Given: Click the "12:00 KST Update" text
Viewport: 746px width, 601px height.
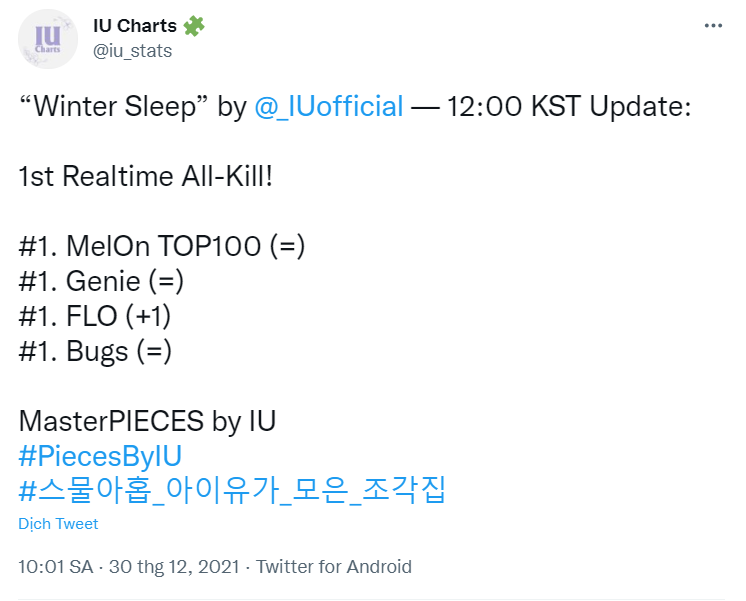Looking at the screenshot, I should [569, 107].
